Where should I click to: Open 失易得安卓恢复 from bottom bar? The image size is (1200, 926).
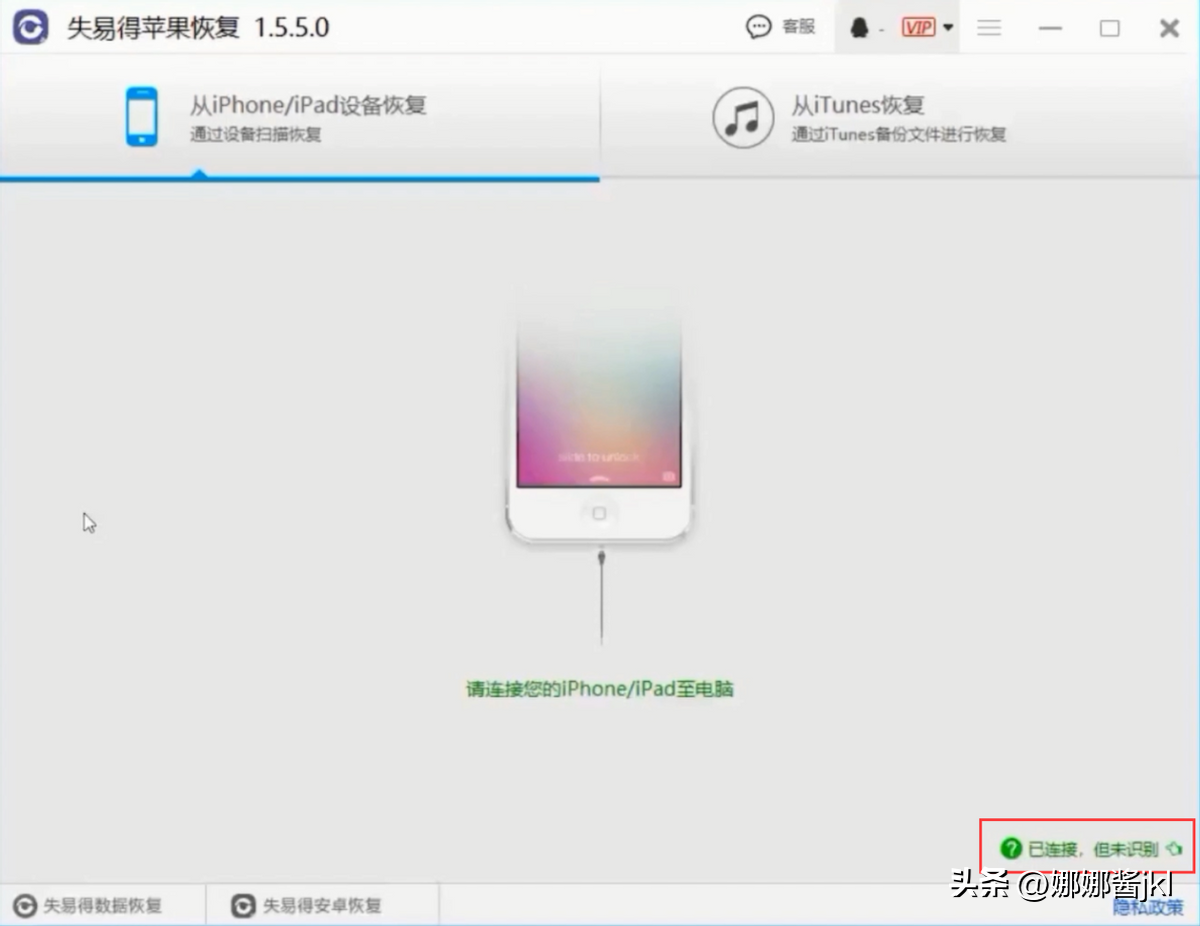[322, 906]
